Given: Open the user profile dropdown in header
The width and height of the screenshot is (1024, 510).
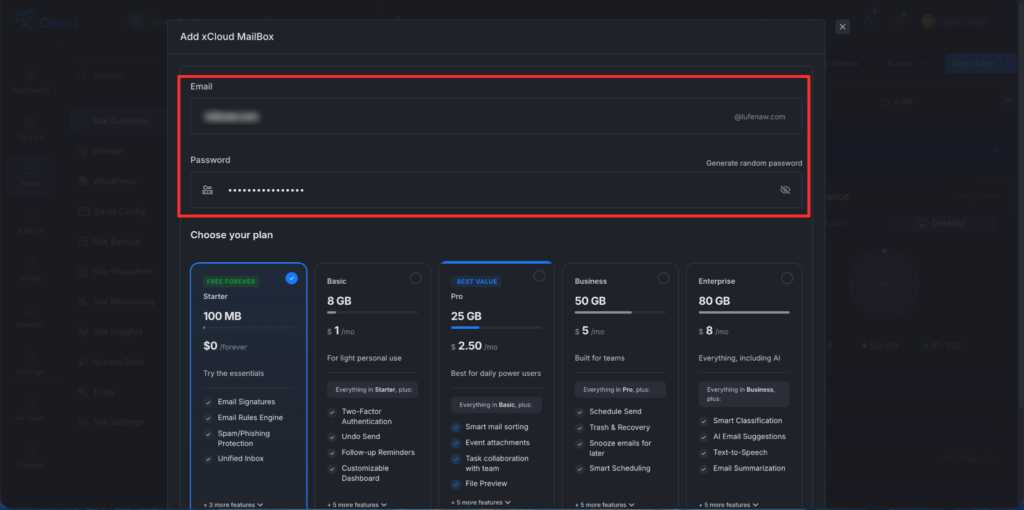Looking at the screenshot, I should pos(962,21).
